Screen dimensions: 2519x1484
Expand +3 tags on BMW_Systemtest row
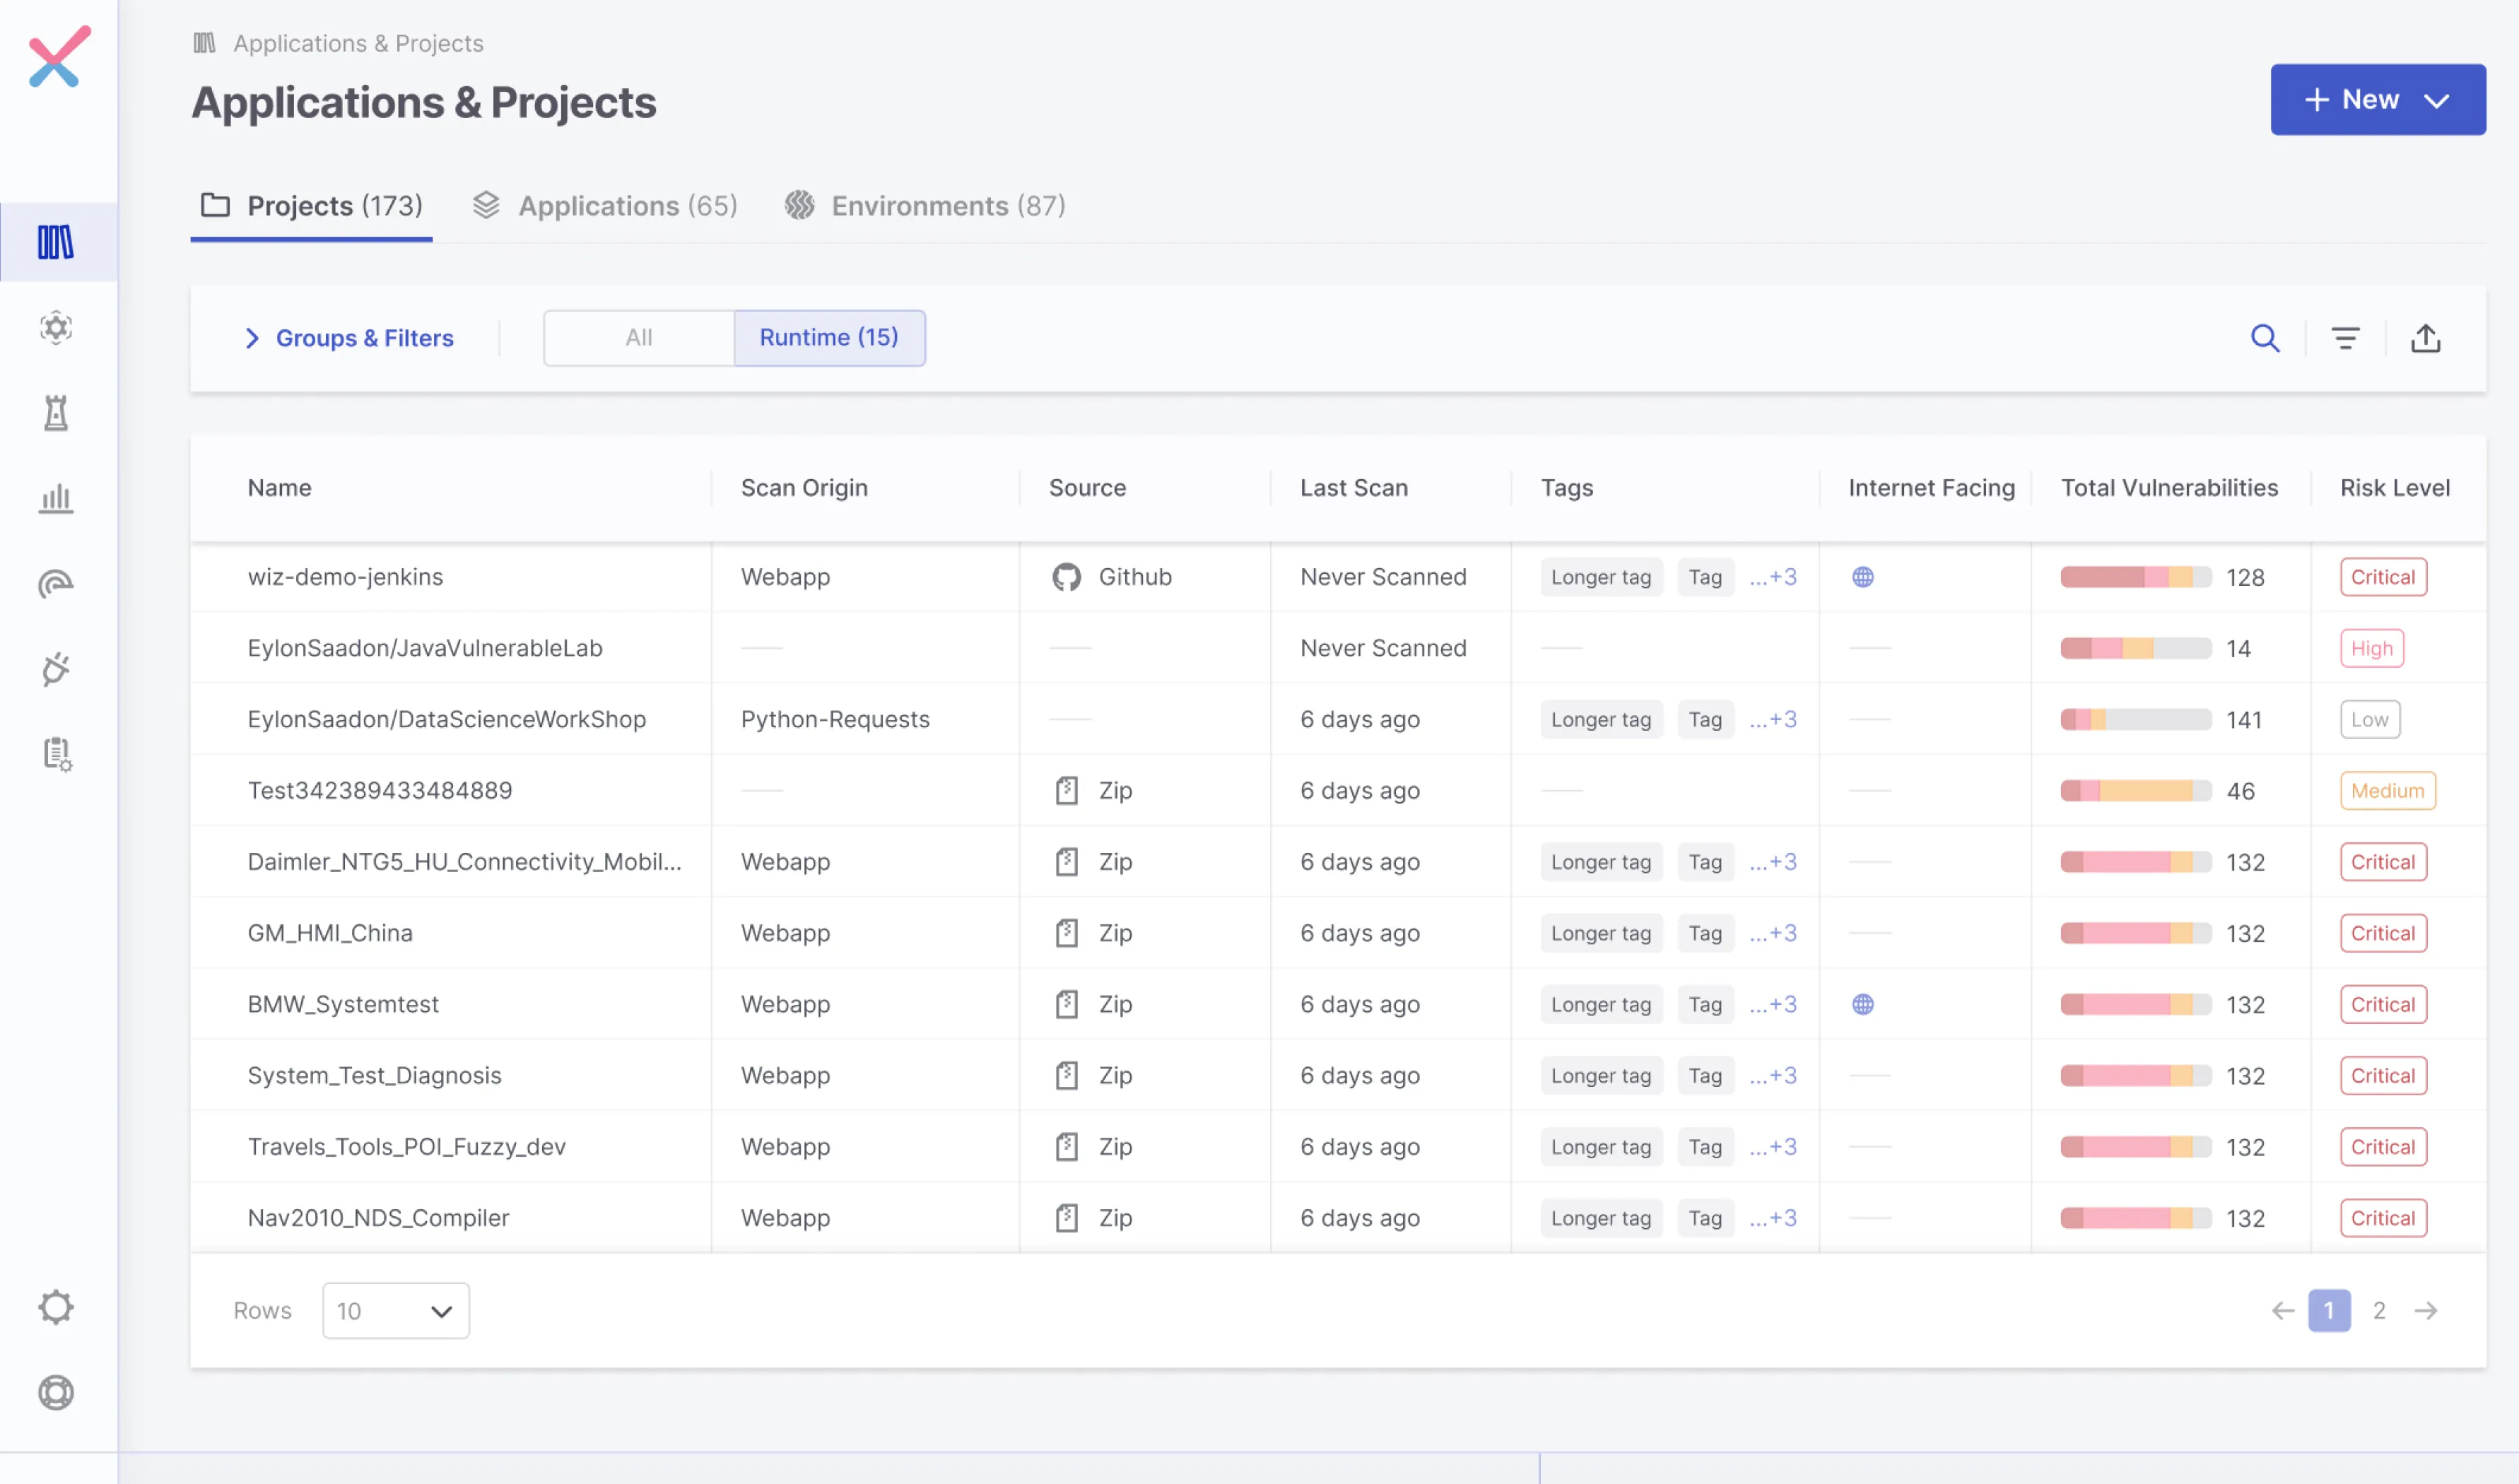pos(1773,1004)
